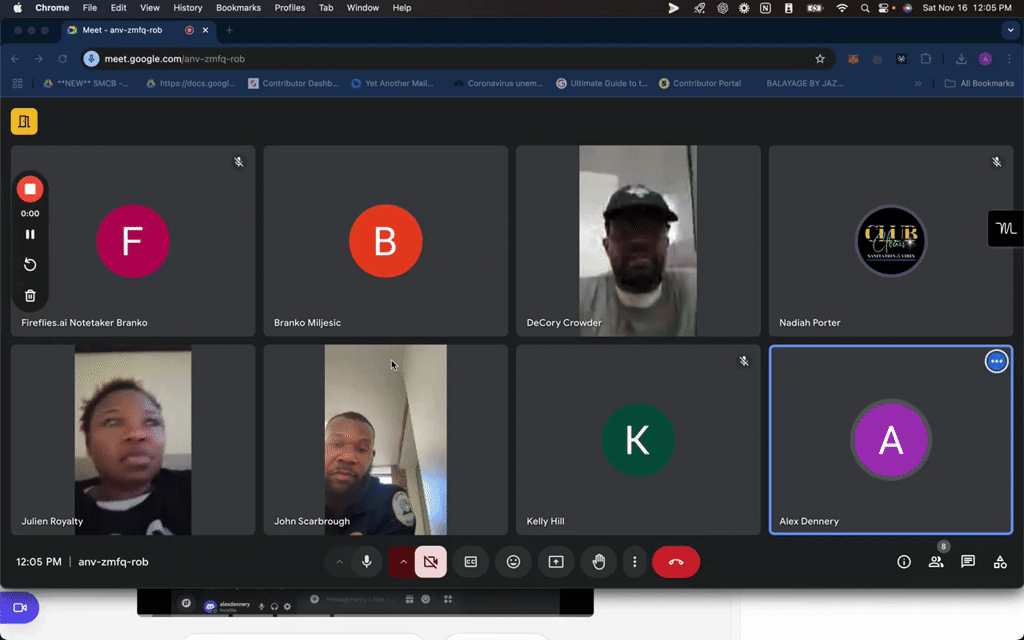
Task: Open camera video options chevron
Action: [403, 562]
